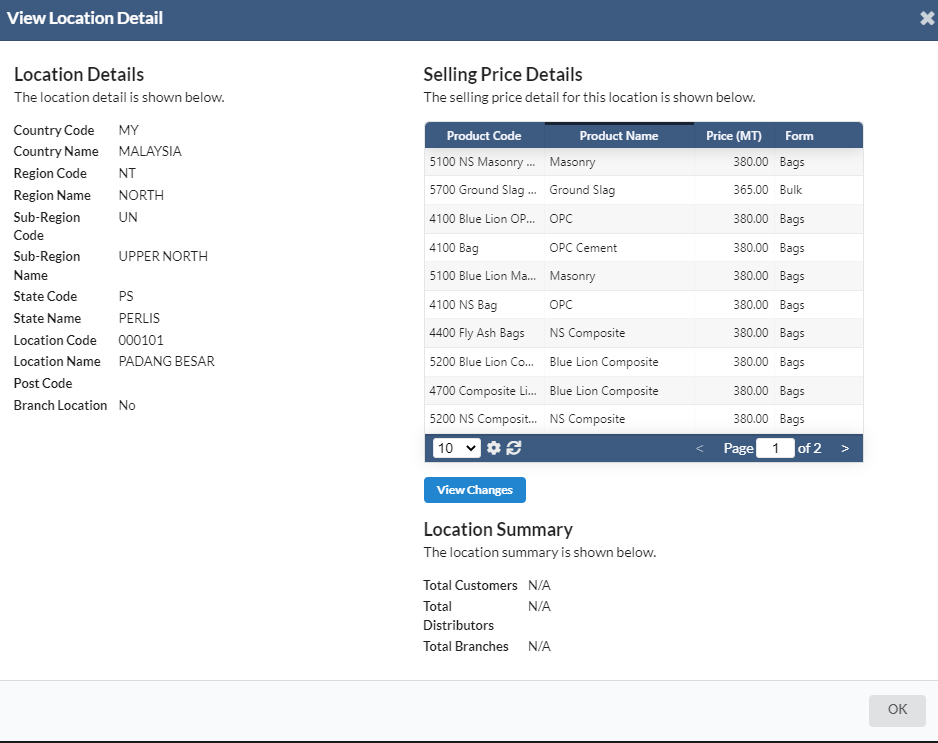Image resolution: width=938 pixels, height=743 pixels.
Task: Sort by Product Code column header
Action: (484, 136)
